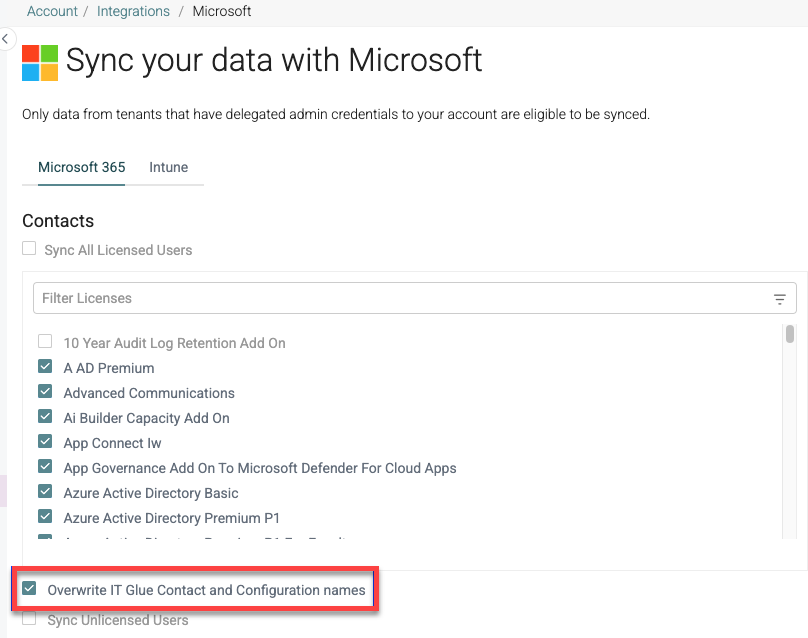The width and height of the screenshot is (808, 638).
Task: Uncheck App Governance Add On license
Action: [x=45, y=467]
